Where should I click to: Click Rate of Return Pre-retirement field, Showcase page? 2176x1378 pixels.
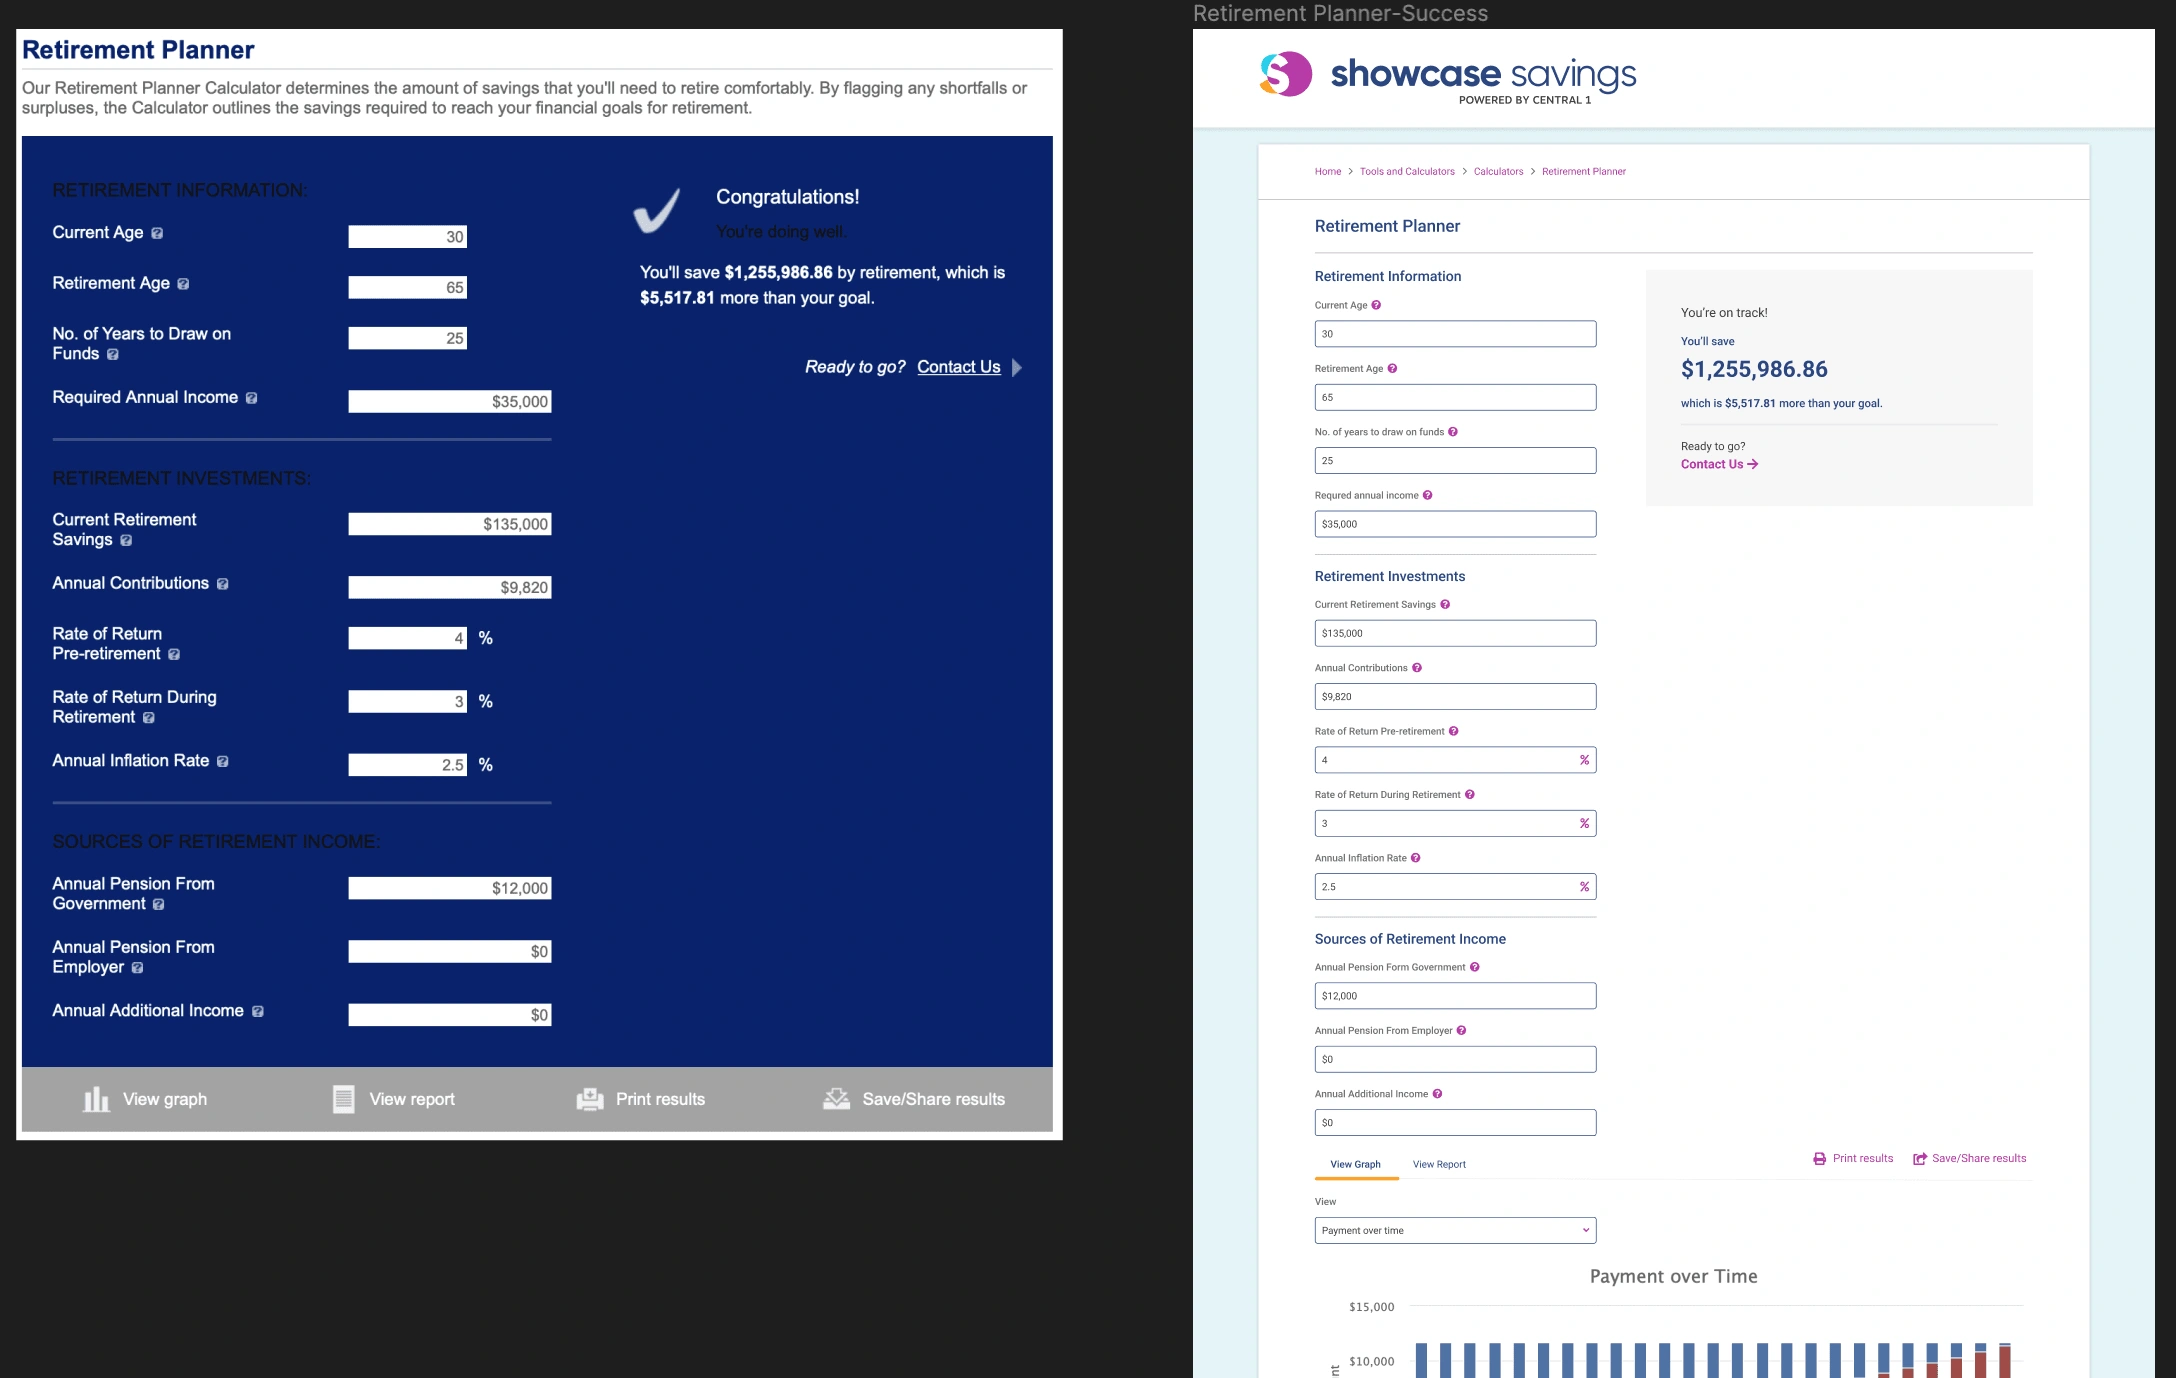click(1455, 760)
